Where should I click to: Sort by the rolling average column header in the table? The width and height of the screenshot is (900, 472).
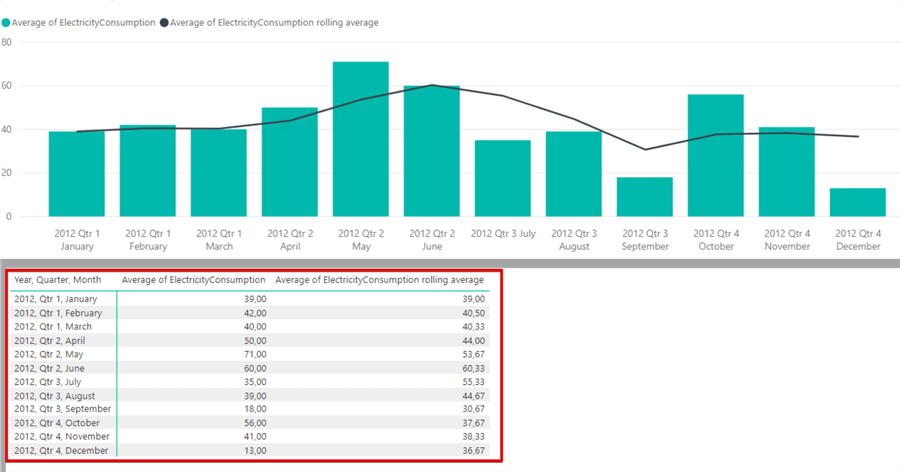[379, 280]
